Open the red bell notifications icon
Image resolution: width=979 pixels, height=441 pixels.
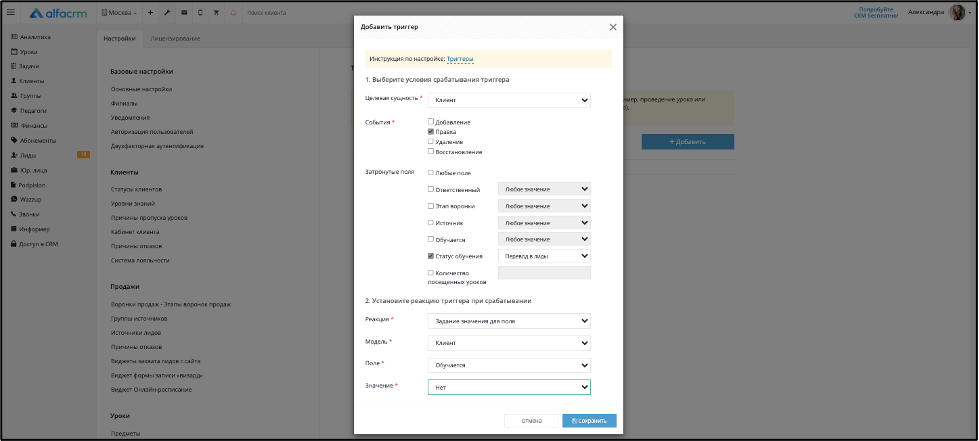click(x=234, y=12)
